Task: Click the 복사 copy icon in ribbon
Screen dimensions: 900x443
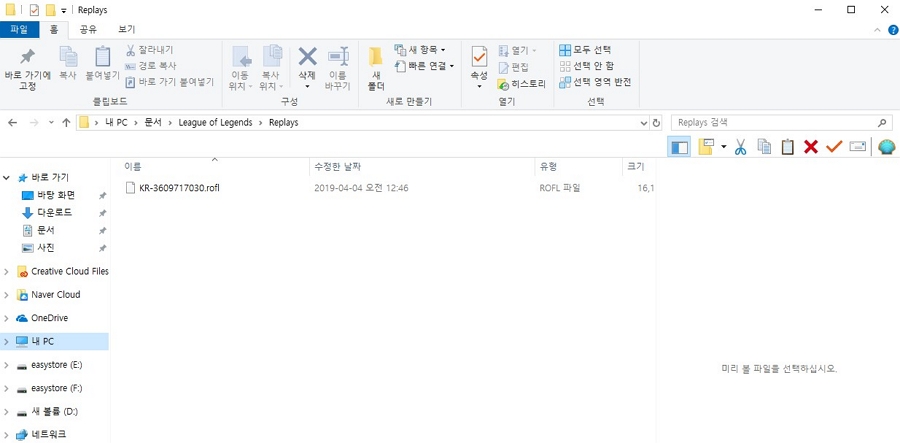Action: click(x=68, y=56)
